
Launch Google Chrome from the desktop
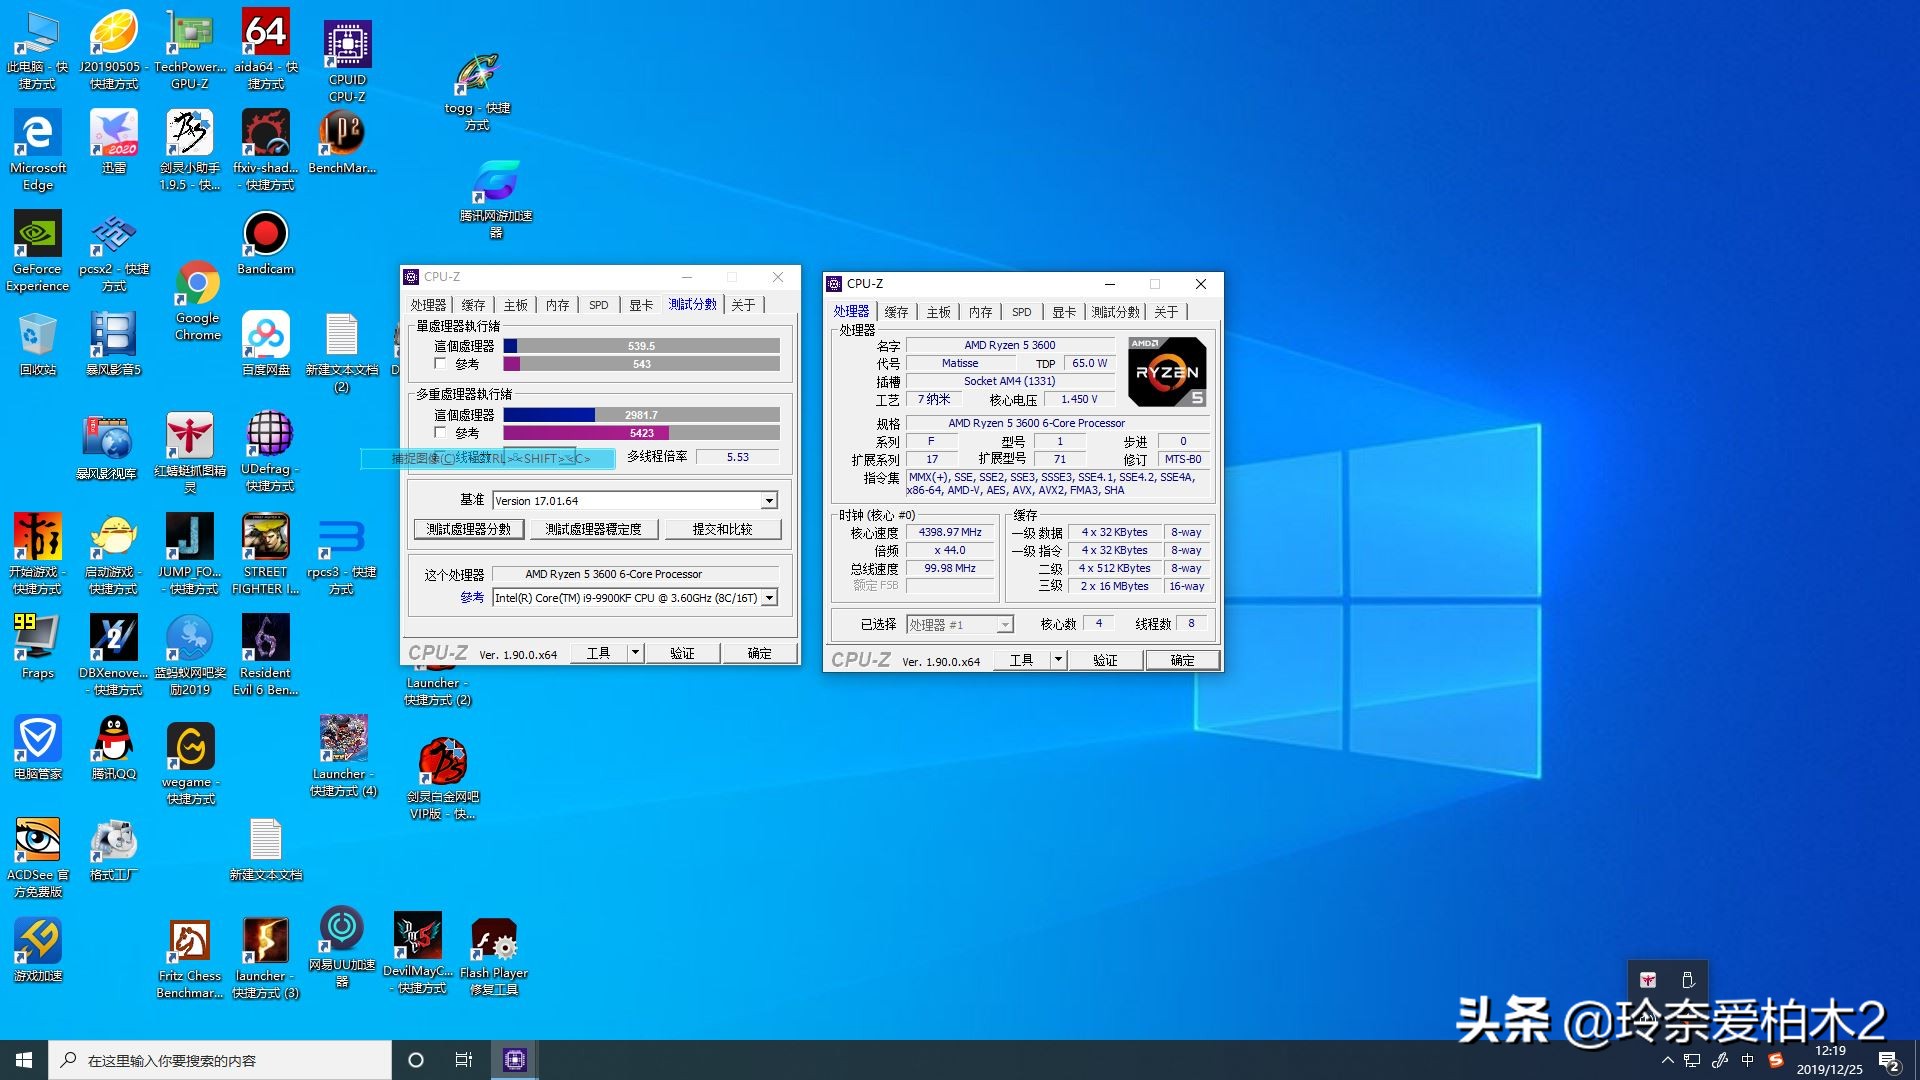198,284
